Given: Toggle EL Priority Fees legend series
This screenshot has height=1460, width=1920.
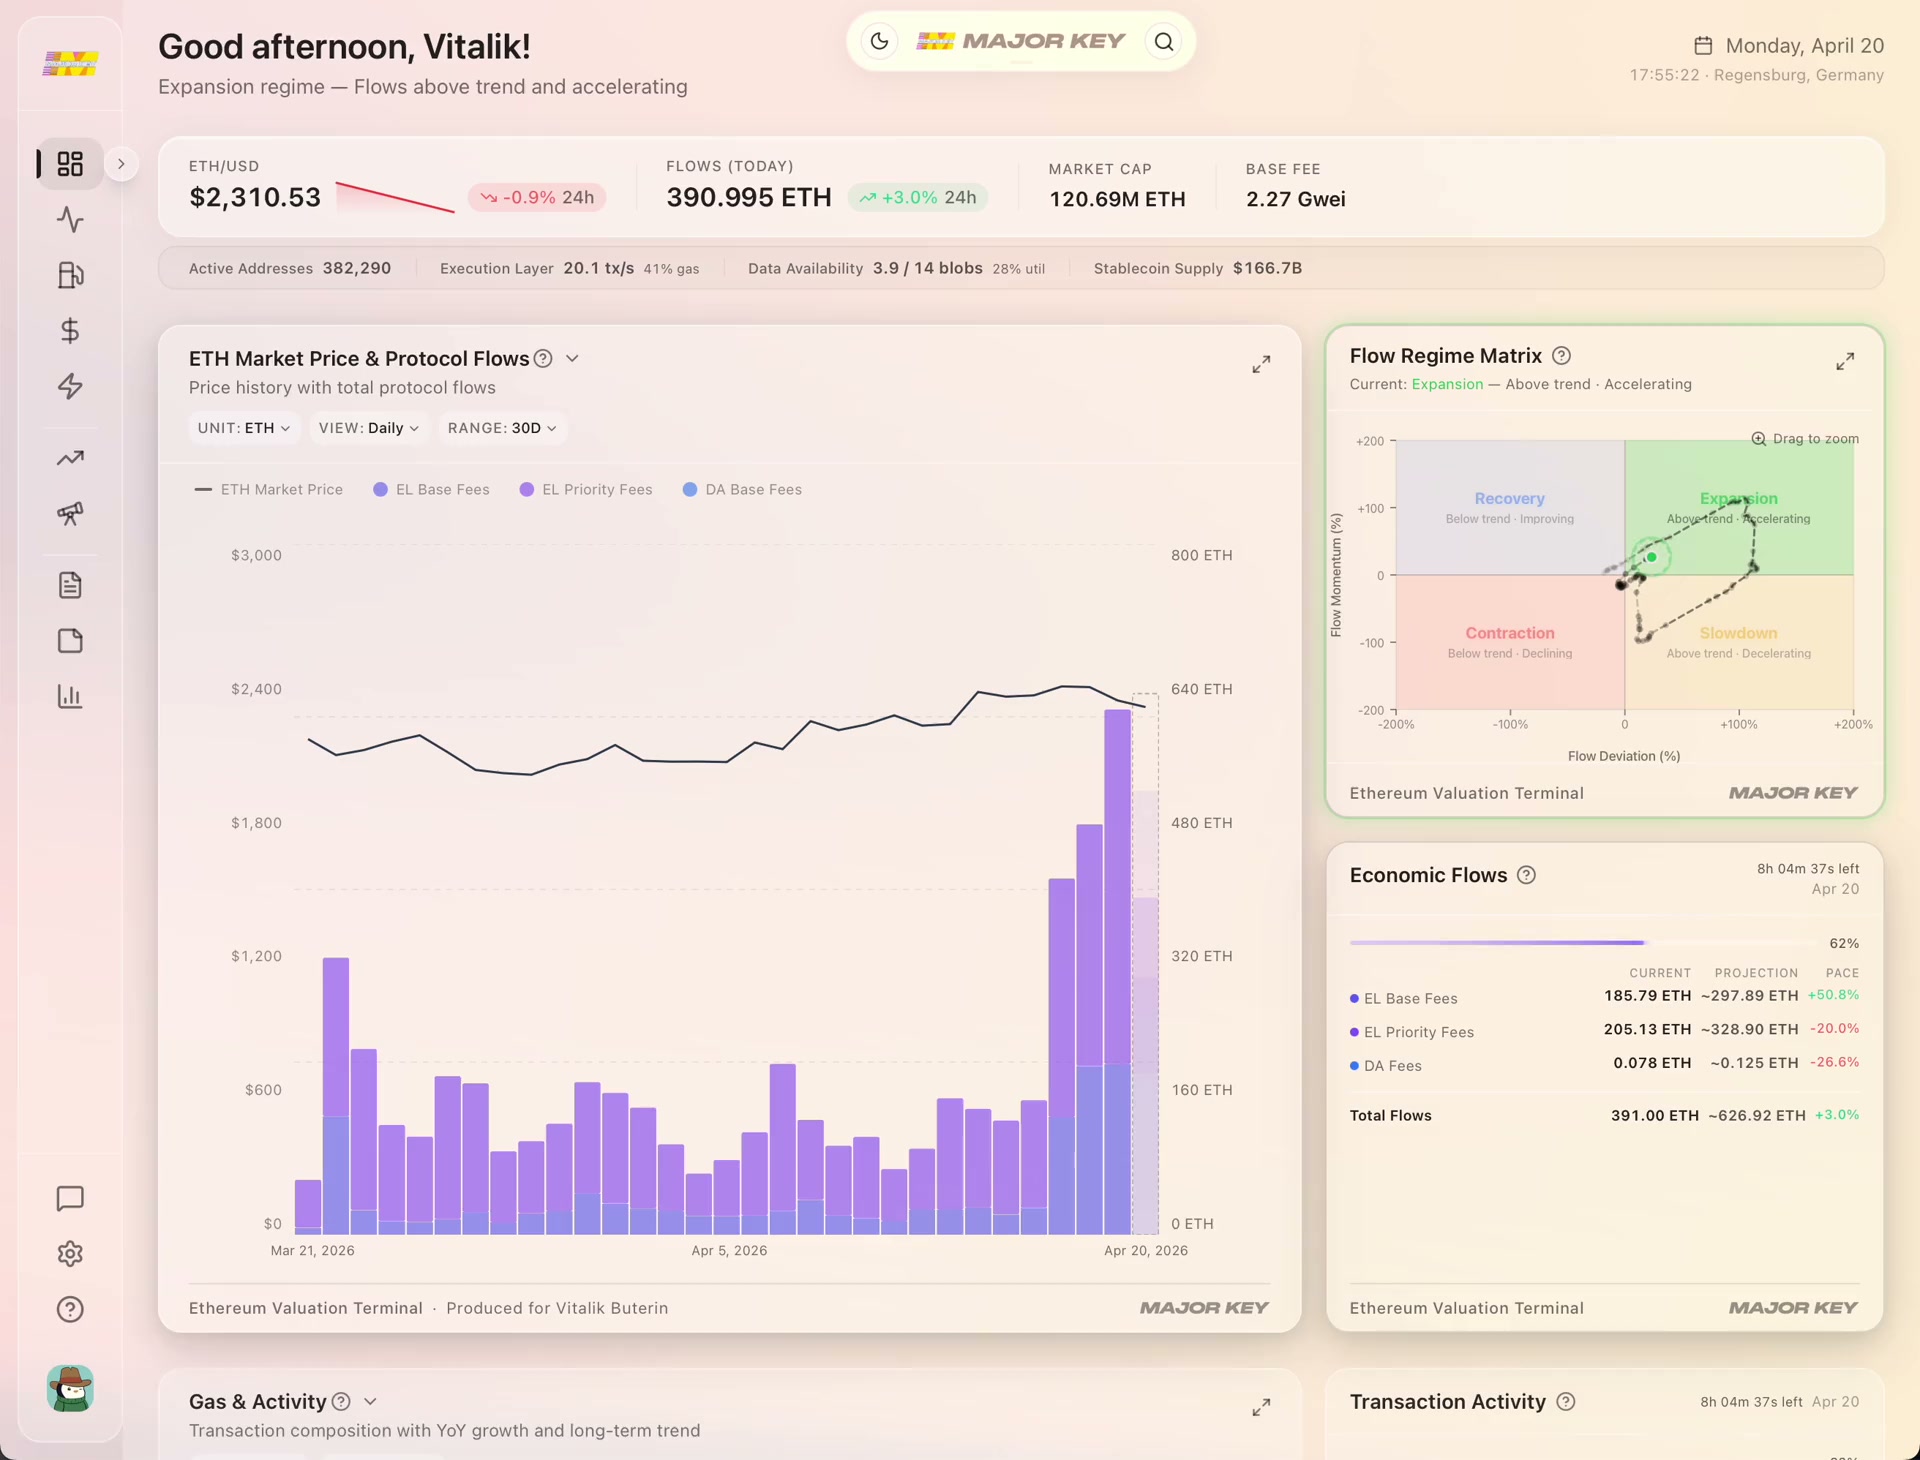Looking at the screenshot, I should [586, 490].
